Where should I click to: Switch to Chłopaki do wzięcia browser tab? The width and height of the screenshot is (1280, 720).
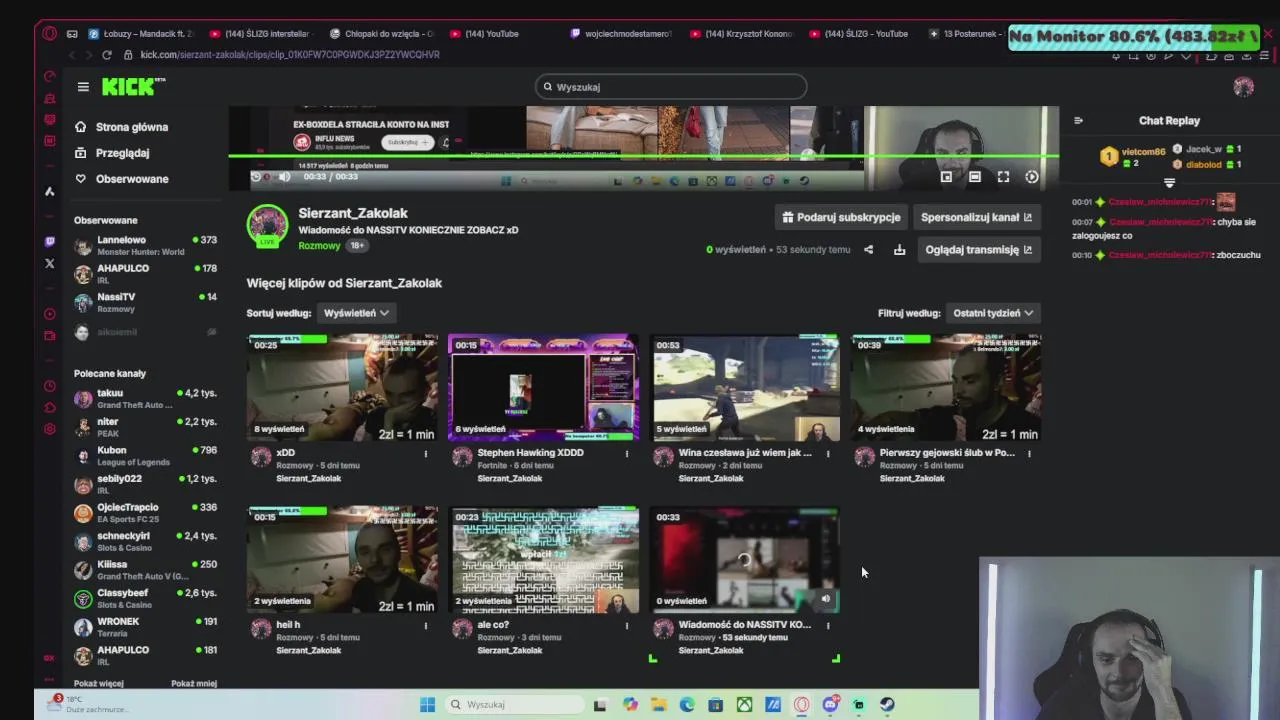(382, 34)
